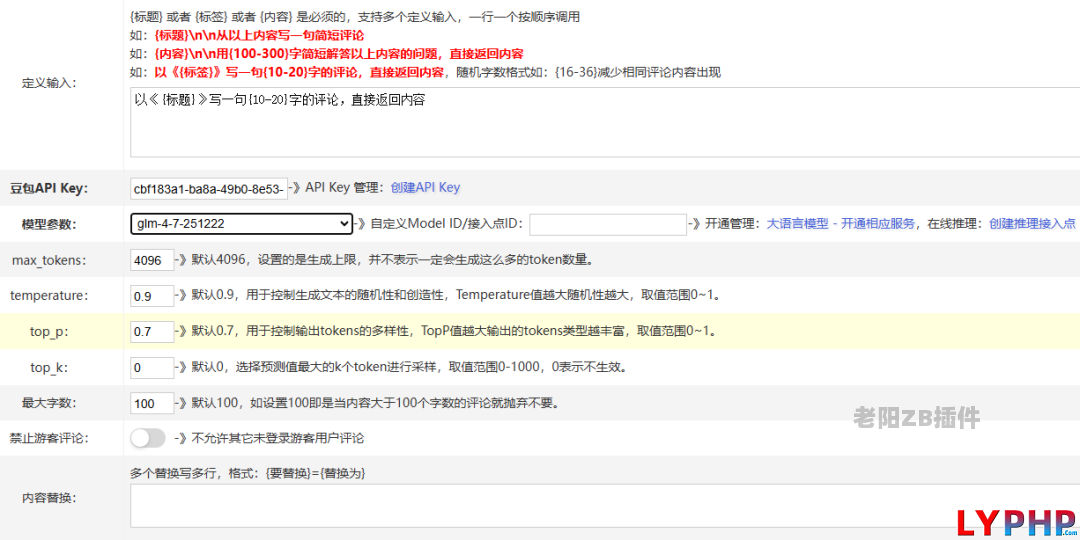This screenshot has height=540, width=1080.
Task: Open the 创建推理接入点 link
Action: pos(1032,224)
